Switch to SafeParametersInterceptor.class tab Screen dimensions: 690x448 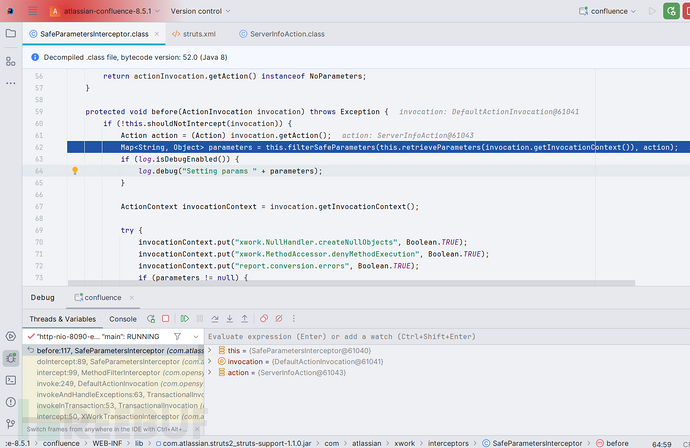[x=94, y=34]
